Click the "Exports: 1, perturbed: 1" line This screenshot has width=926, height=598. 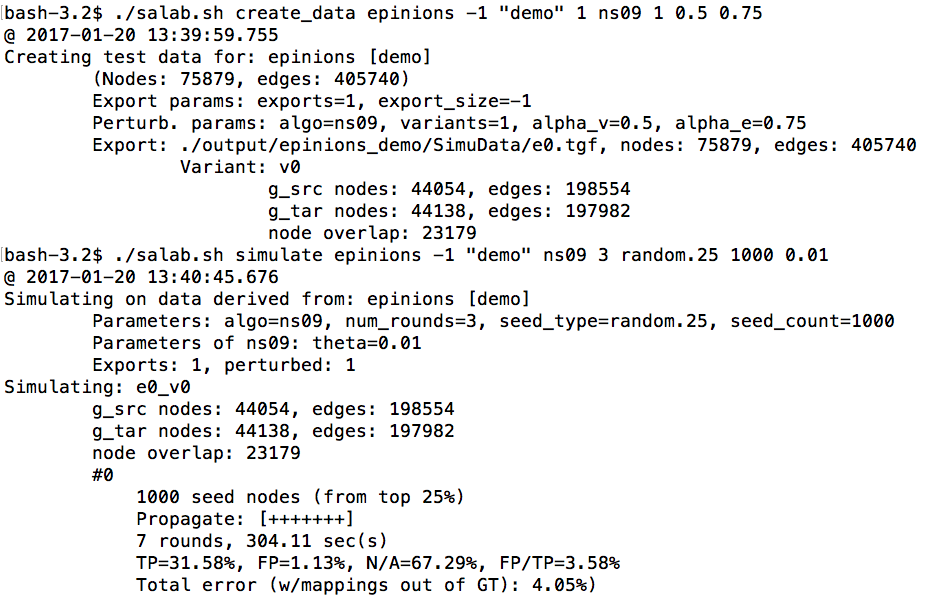(224, 365)
